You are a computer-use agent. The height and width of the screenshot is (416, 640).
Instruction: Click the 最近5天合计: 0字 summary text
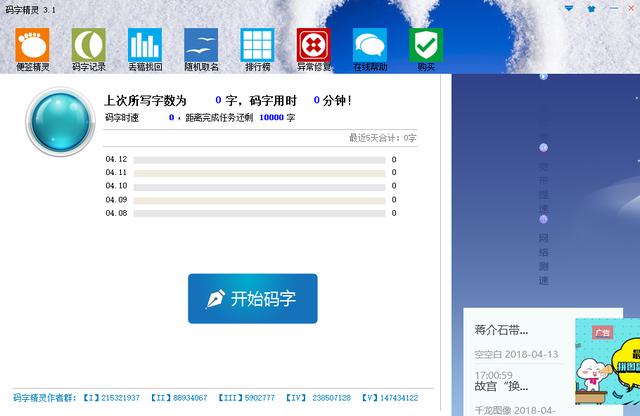tap(382, 138)
